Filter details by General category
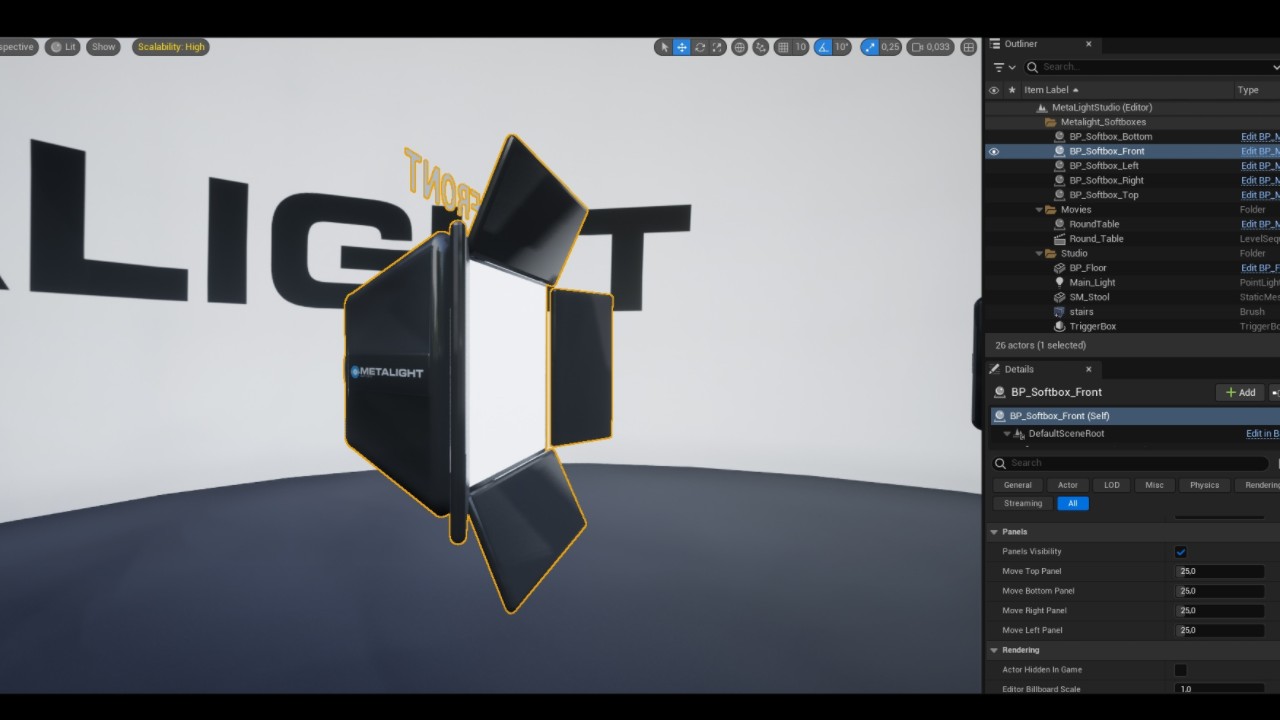 pyautogui.click(x=1018, y=485)
